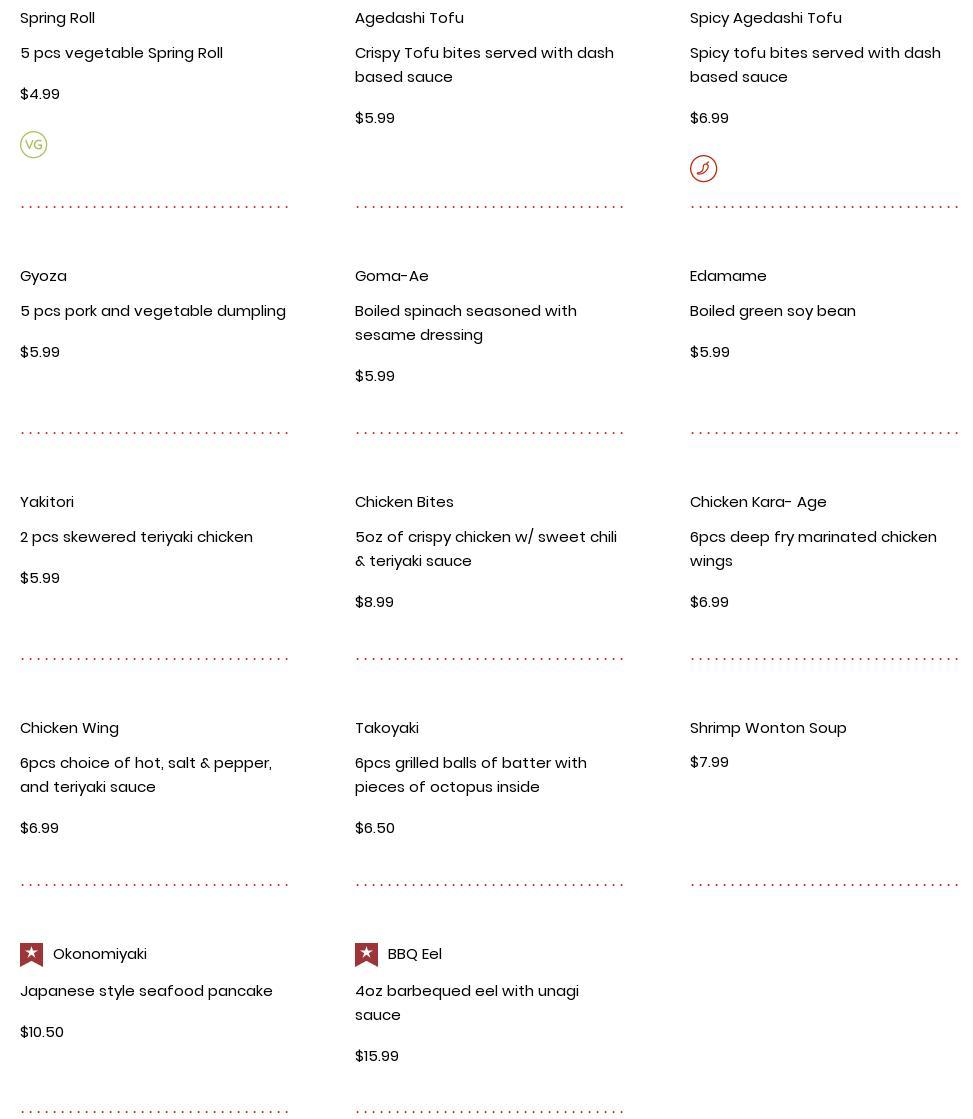Click the star icon beside BBQ Eel
Screen dimensions: 973x1119
(367, 954)
